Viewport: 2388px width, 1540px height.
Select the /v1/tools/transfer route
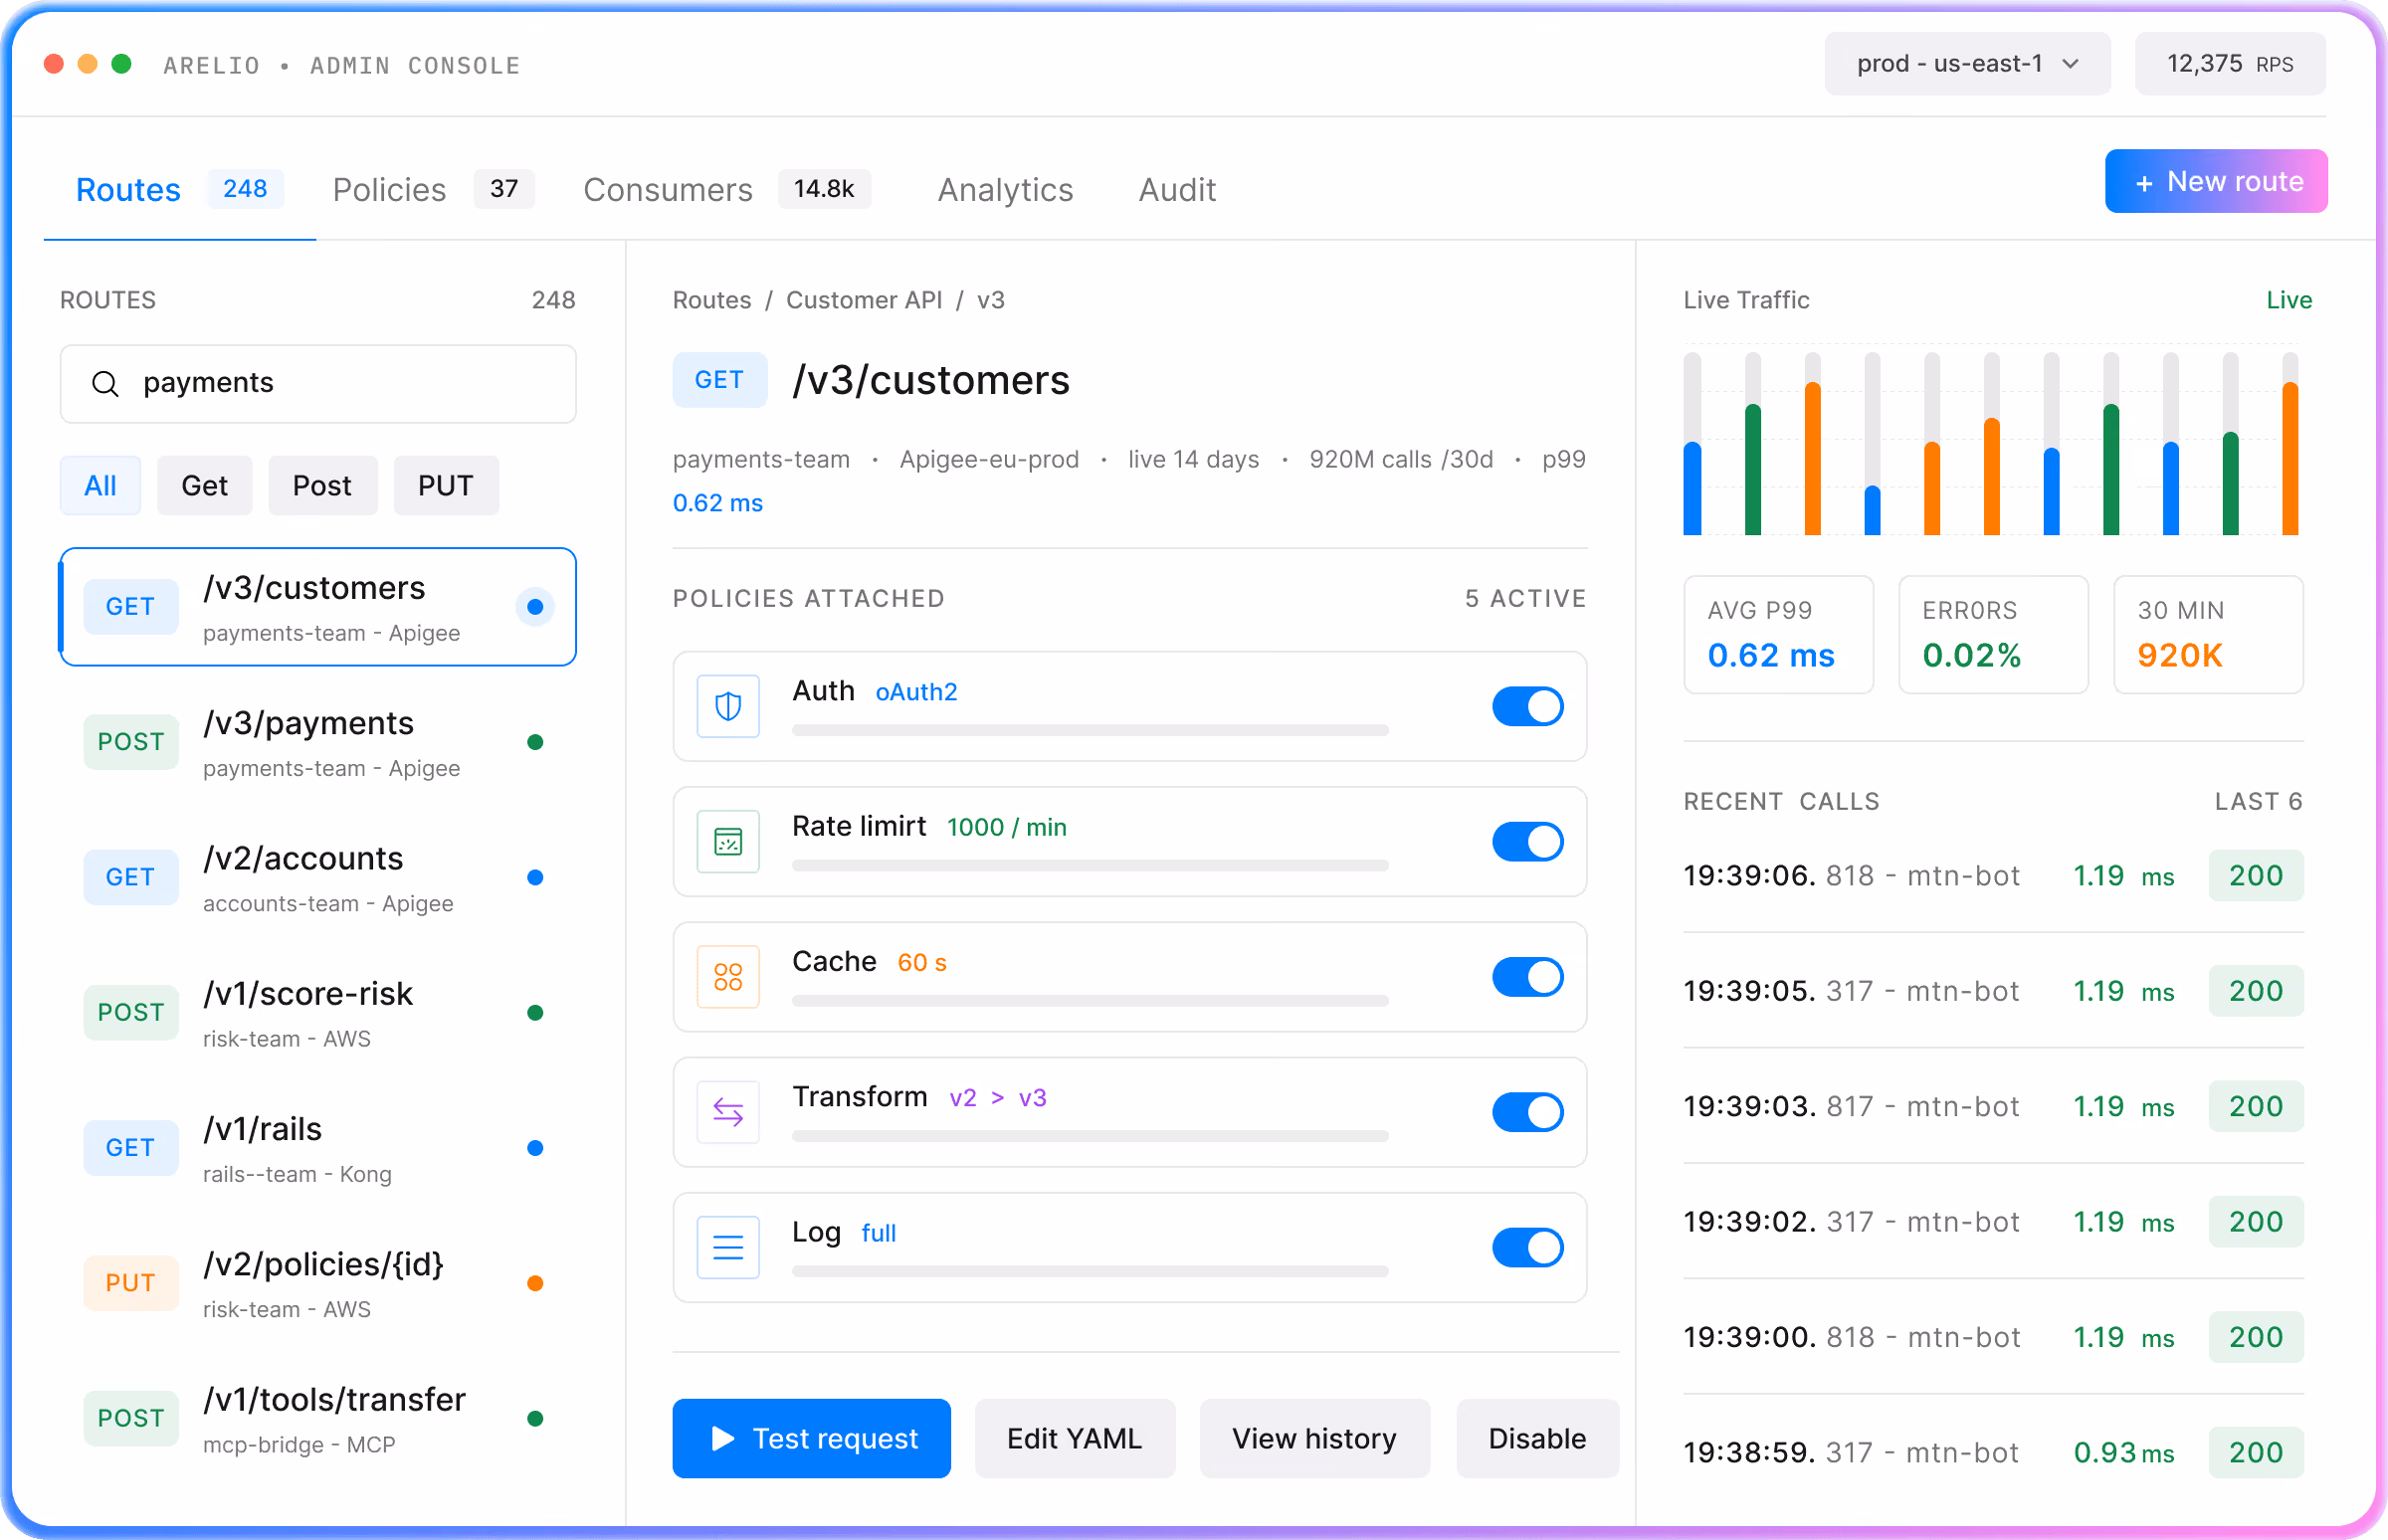tap(318, 1419)
